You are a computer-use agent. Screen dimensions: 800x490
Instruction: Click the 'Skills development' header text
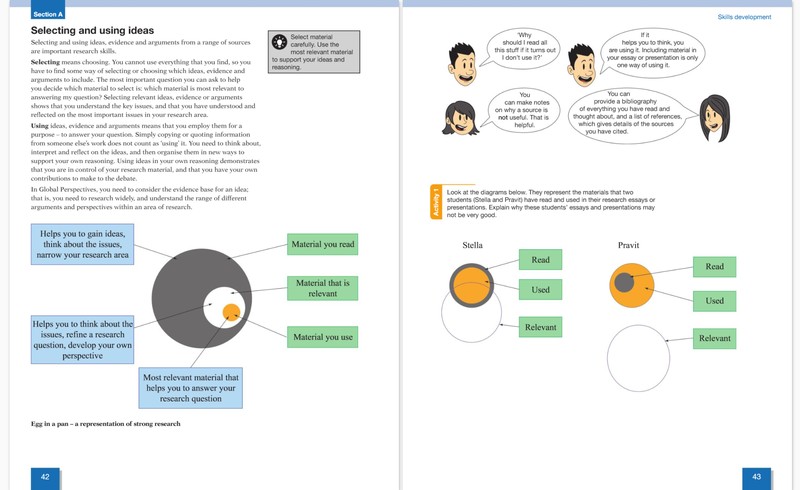744,17
